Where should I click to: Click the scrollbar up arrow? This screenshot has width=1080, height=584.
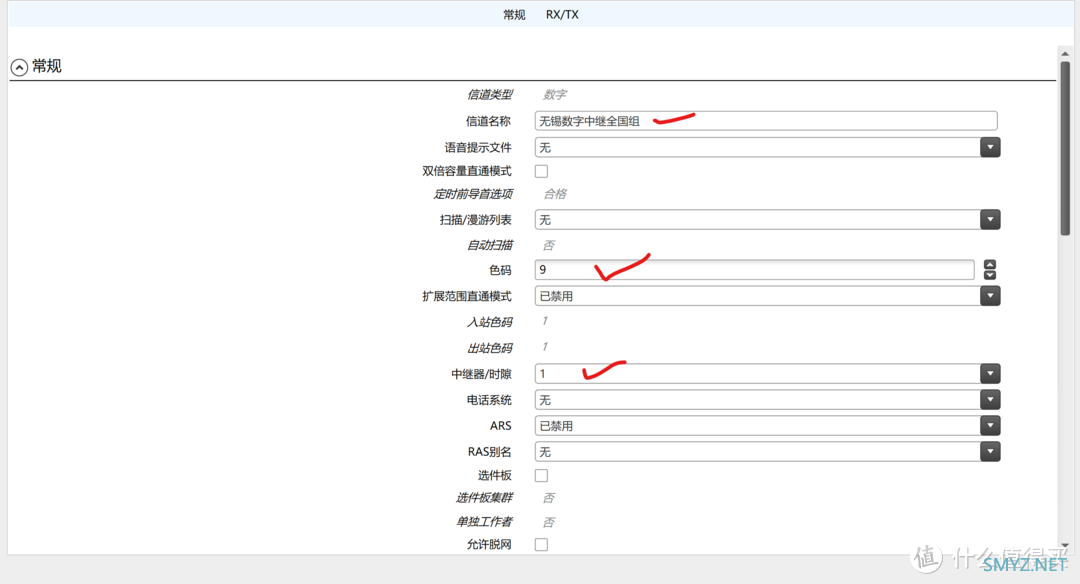(1065, 54)
